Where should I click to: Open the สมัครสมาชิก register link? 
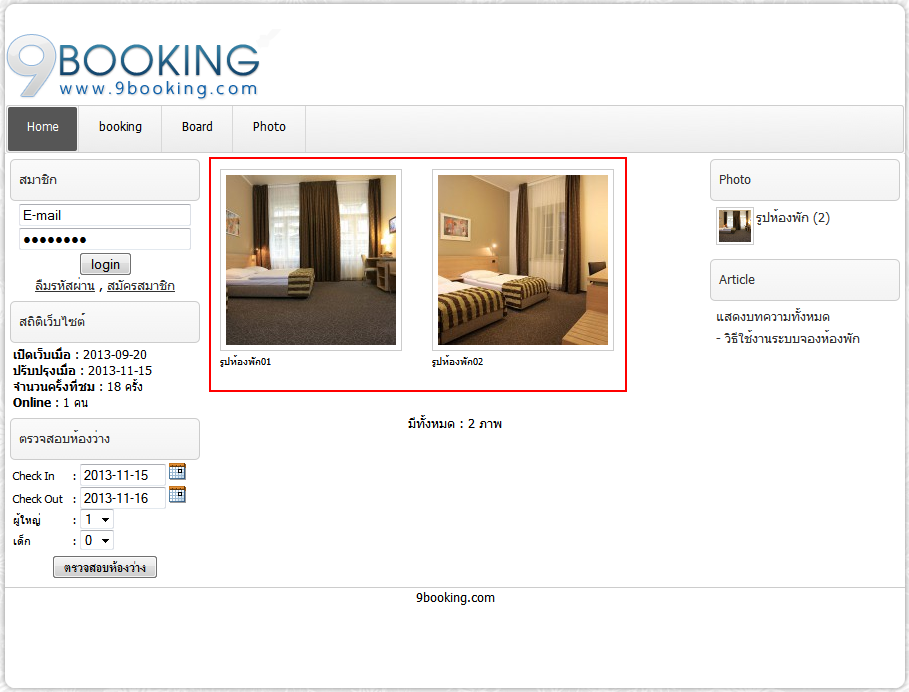point(141,286)
